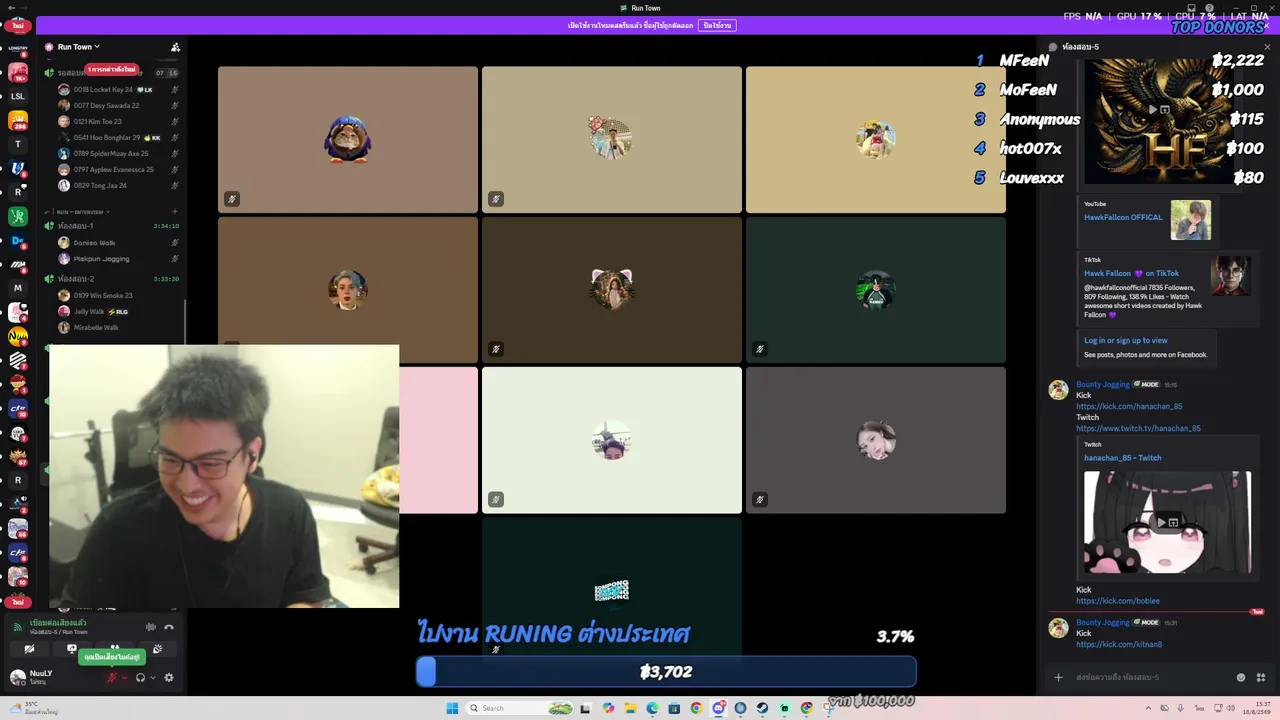Open the golden HF eagle image
Viewport: 1280px width, 720px height.
click(1161, 120)
